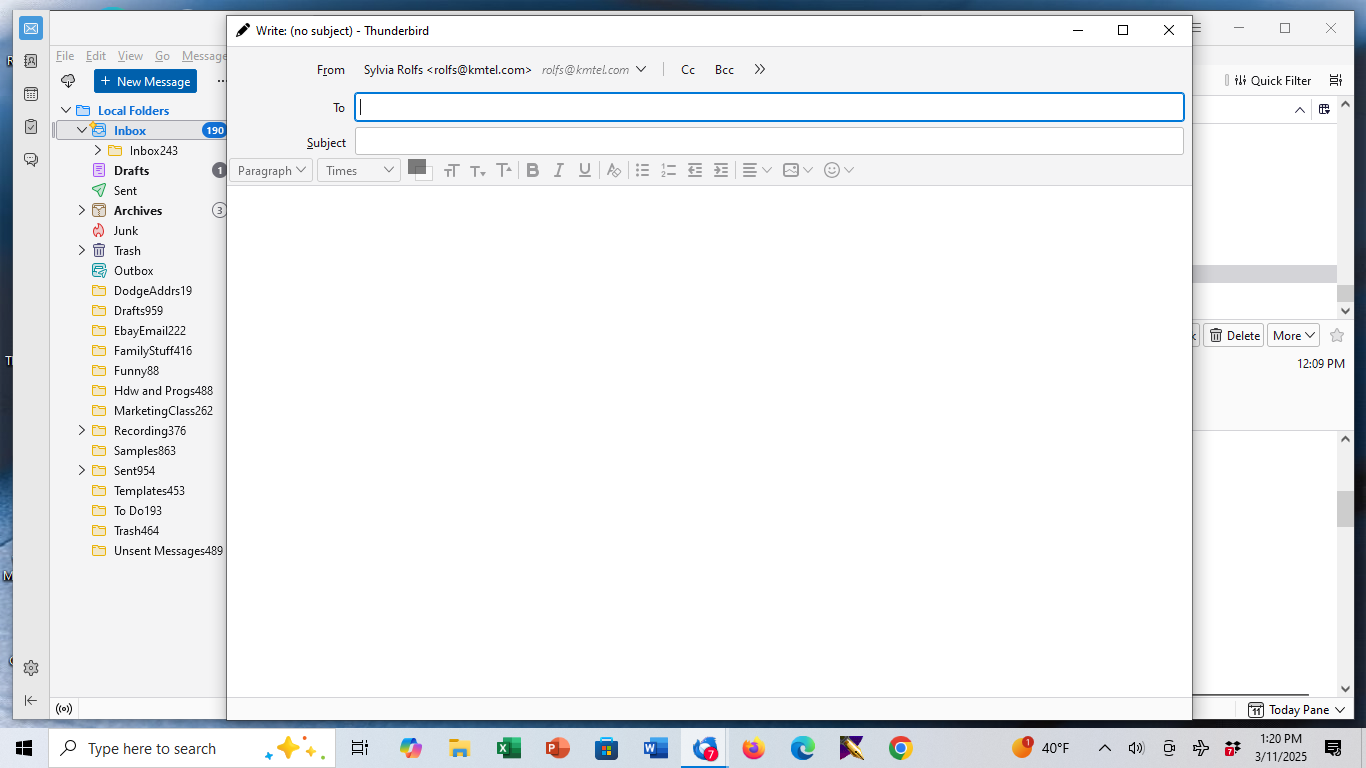Image resolution: width=1366 pixels, height=768 pixels.
Task: Open the insert image dropdown
Action: [797, 171]
